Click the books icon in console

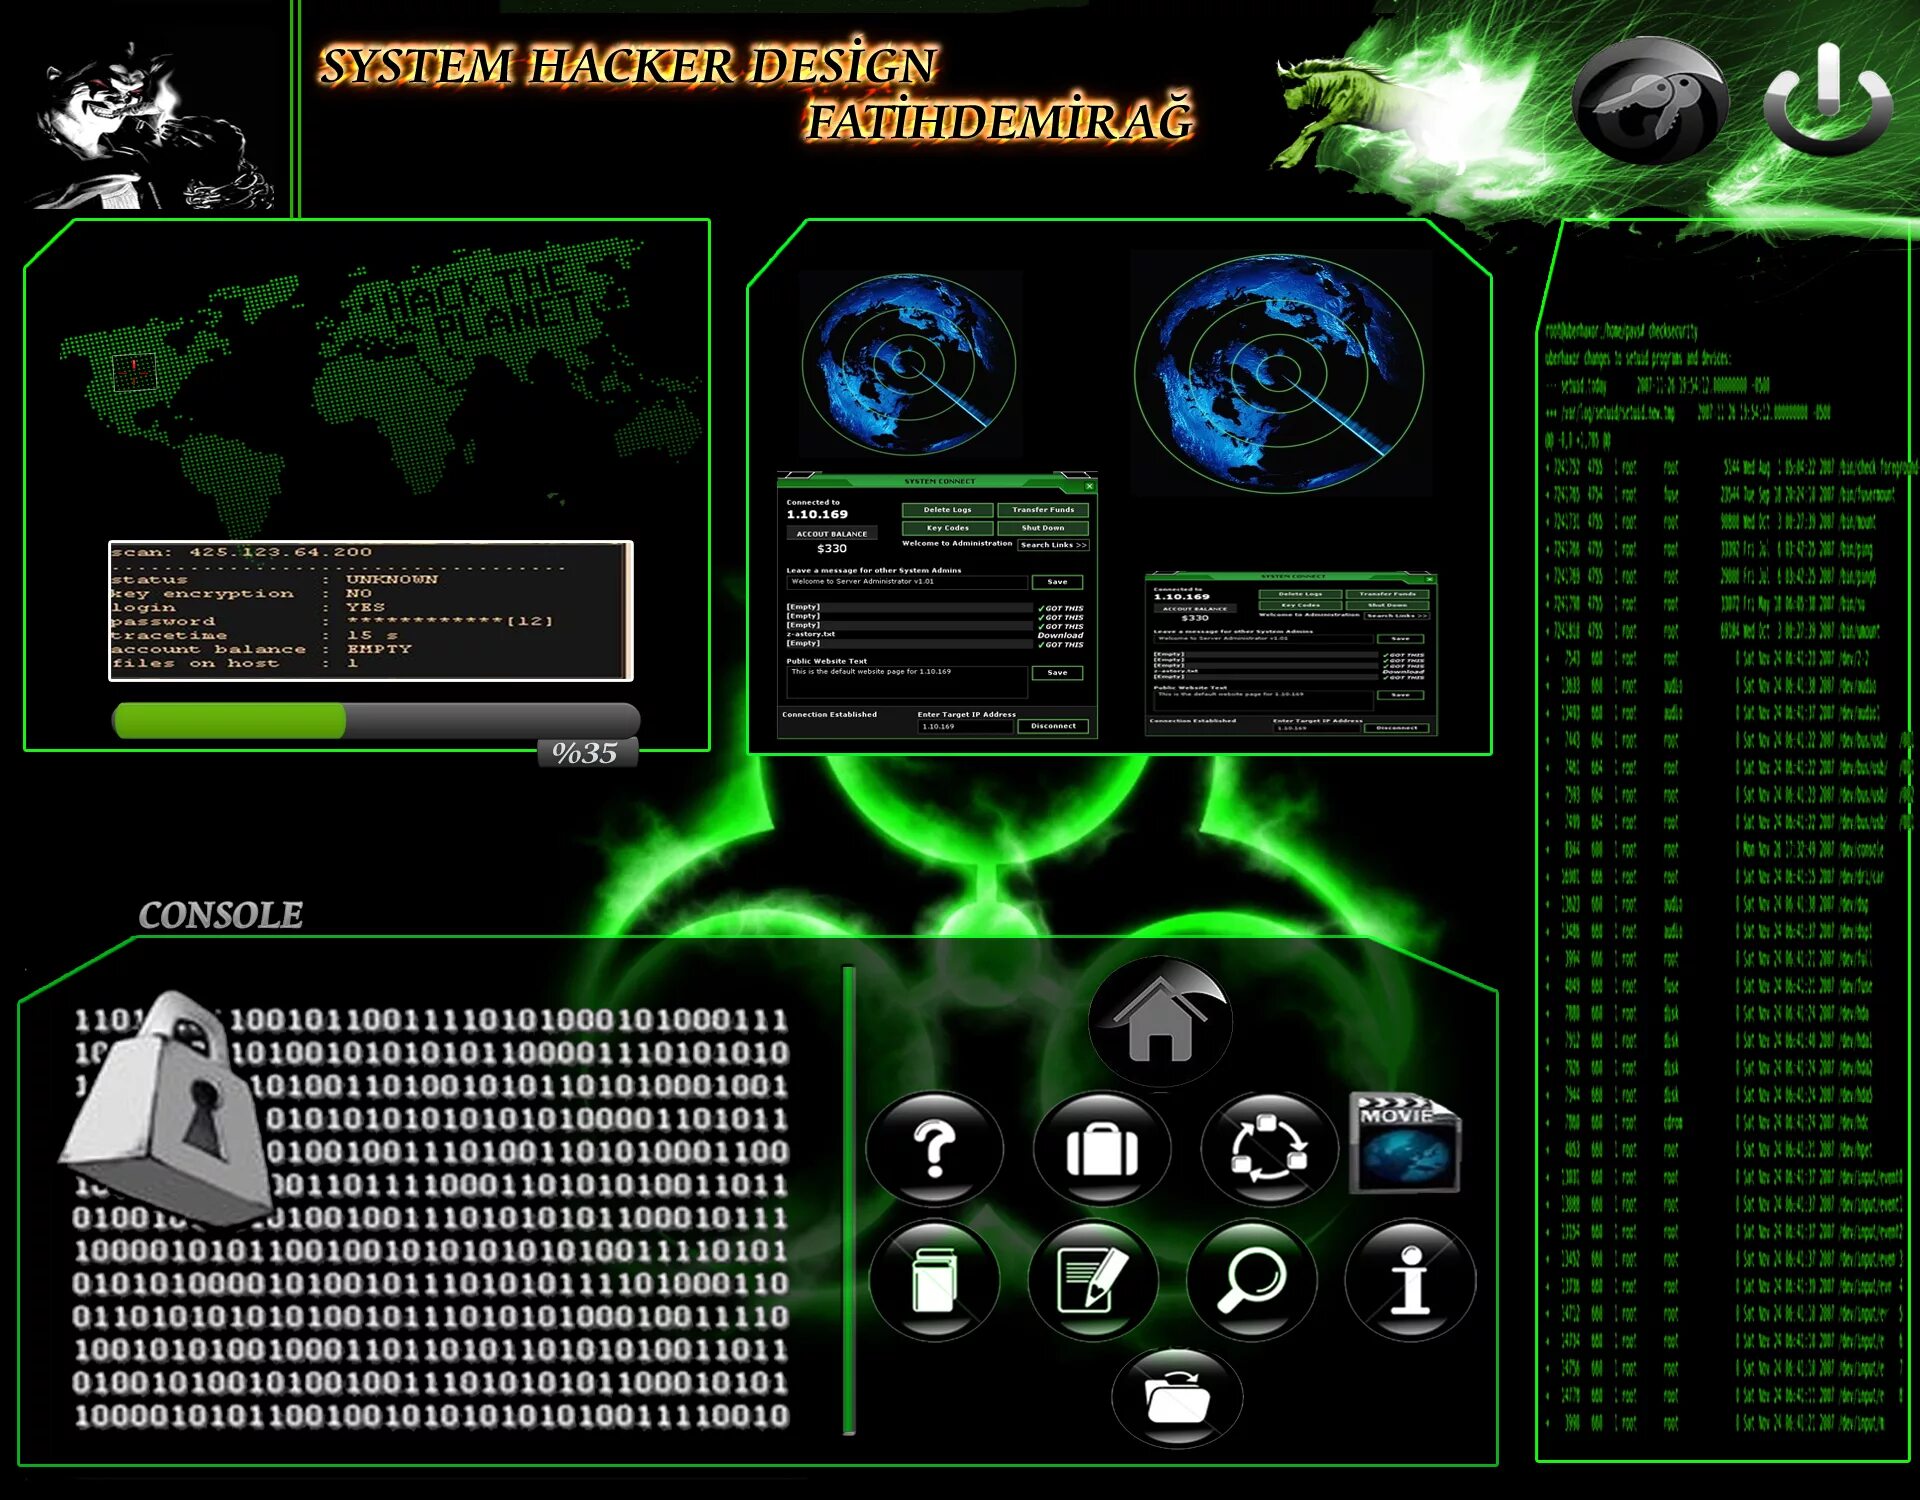[934, 1279]
